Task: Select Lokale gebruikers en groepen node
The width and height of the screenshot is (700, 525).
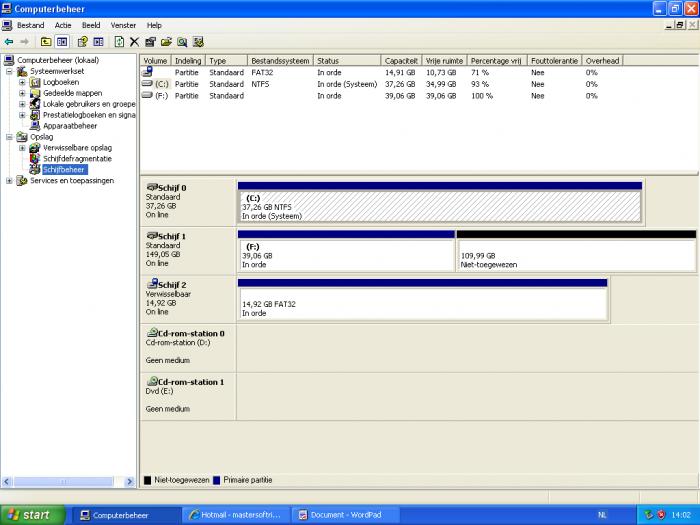Action: pos(89,104)
